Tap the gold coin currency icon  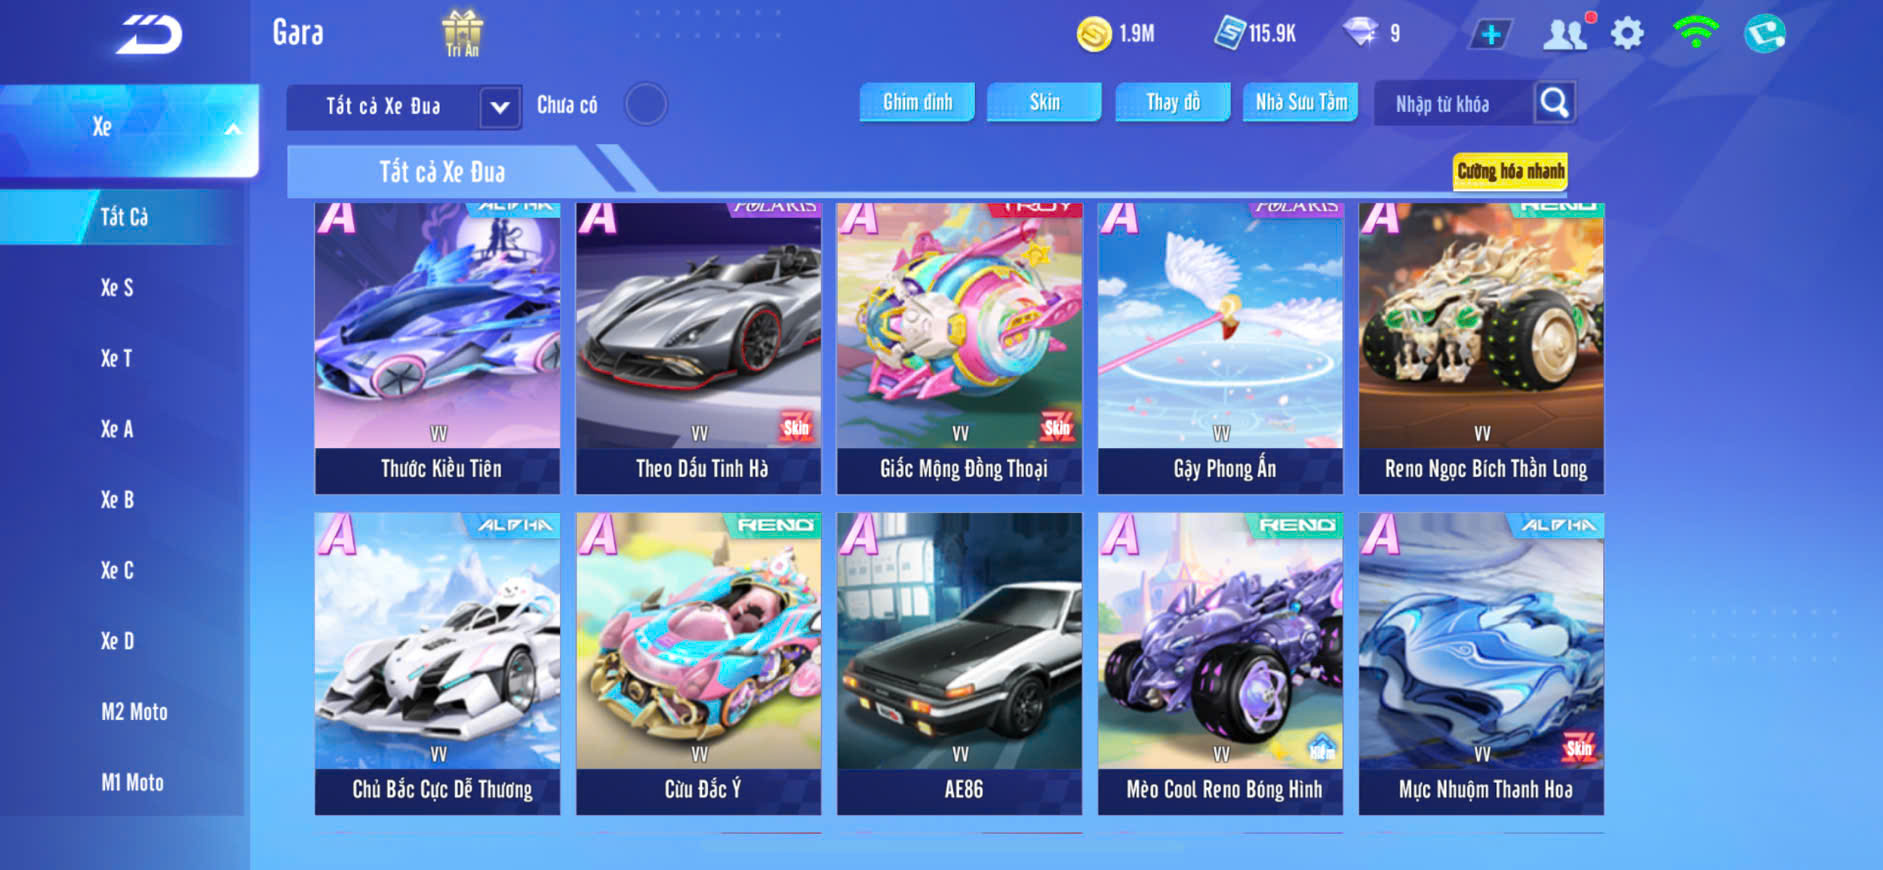click(x=1094, y=34)
